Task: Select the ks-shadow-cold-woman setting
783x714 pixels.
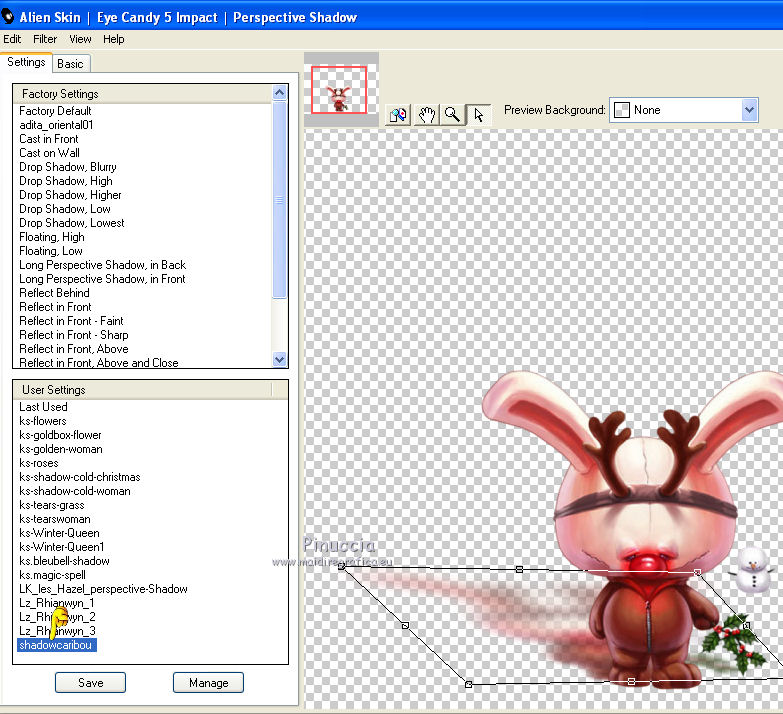Action: pyautogui.click(x=74, y=491)
